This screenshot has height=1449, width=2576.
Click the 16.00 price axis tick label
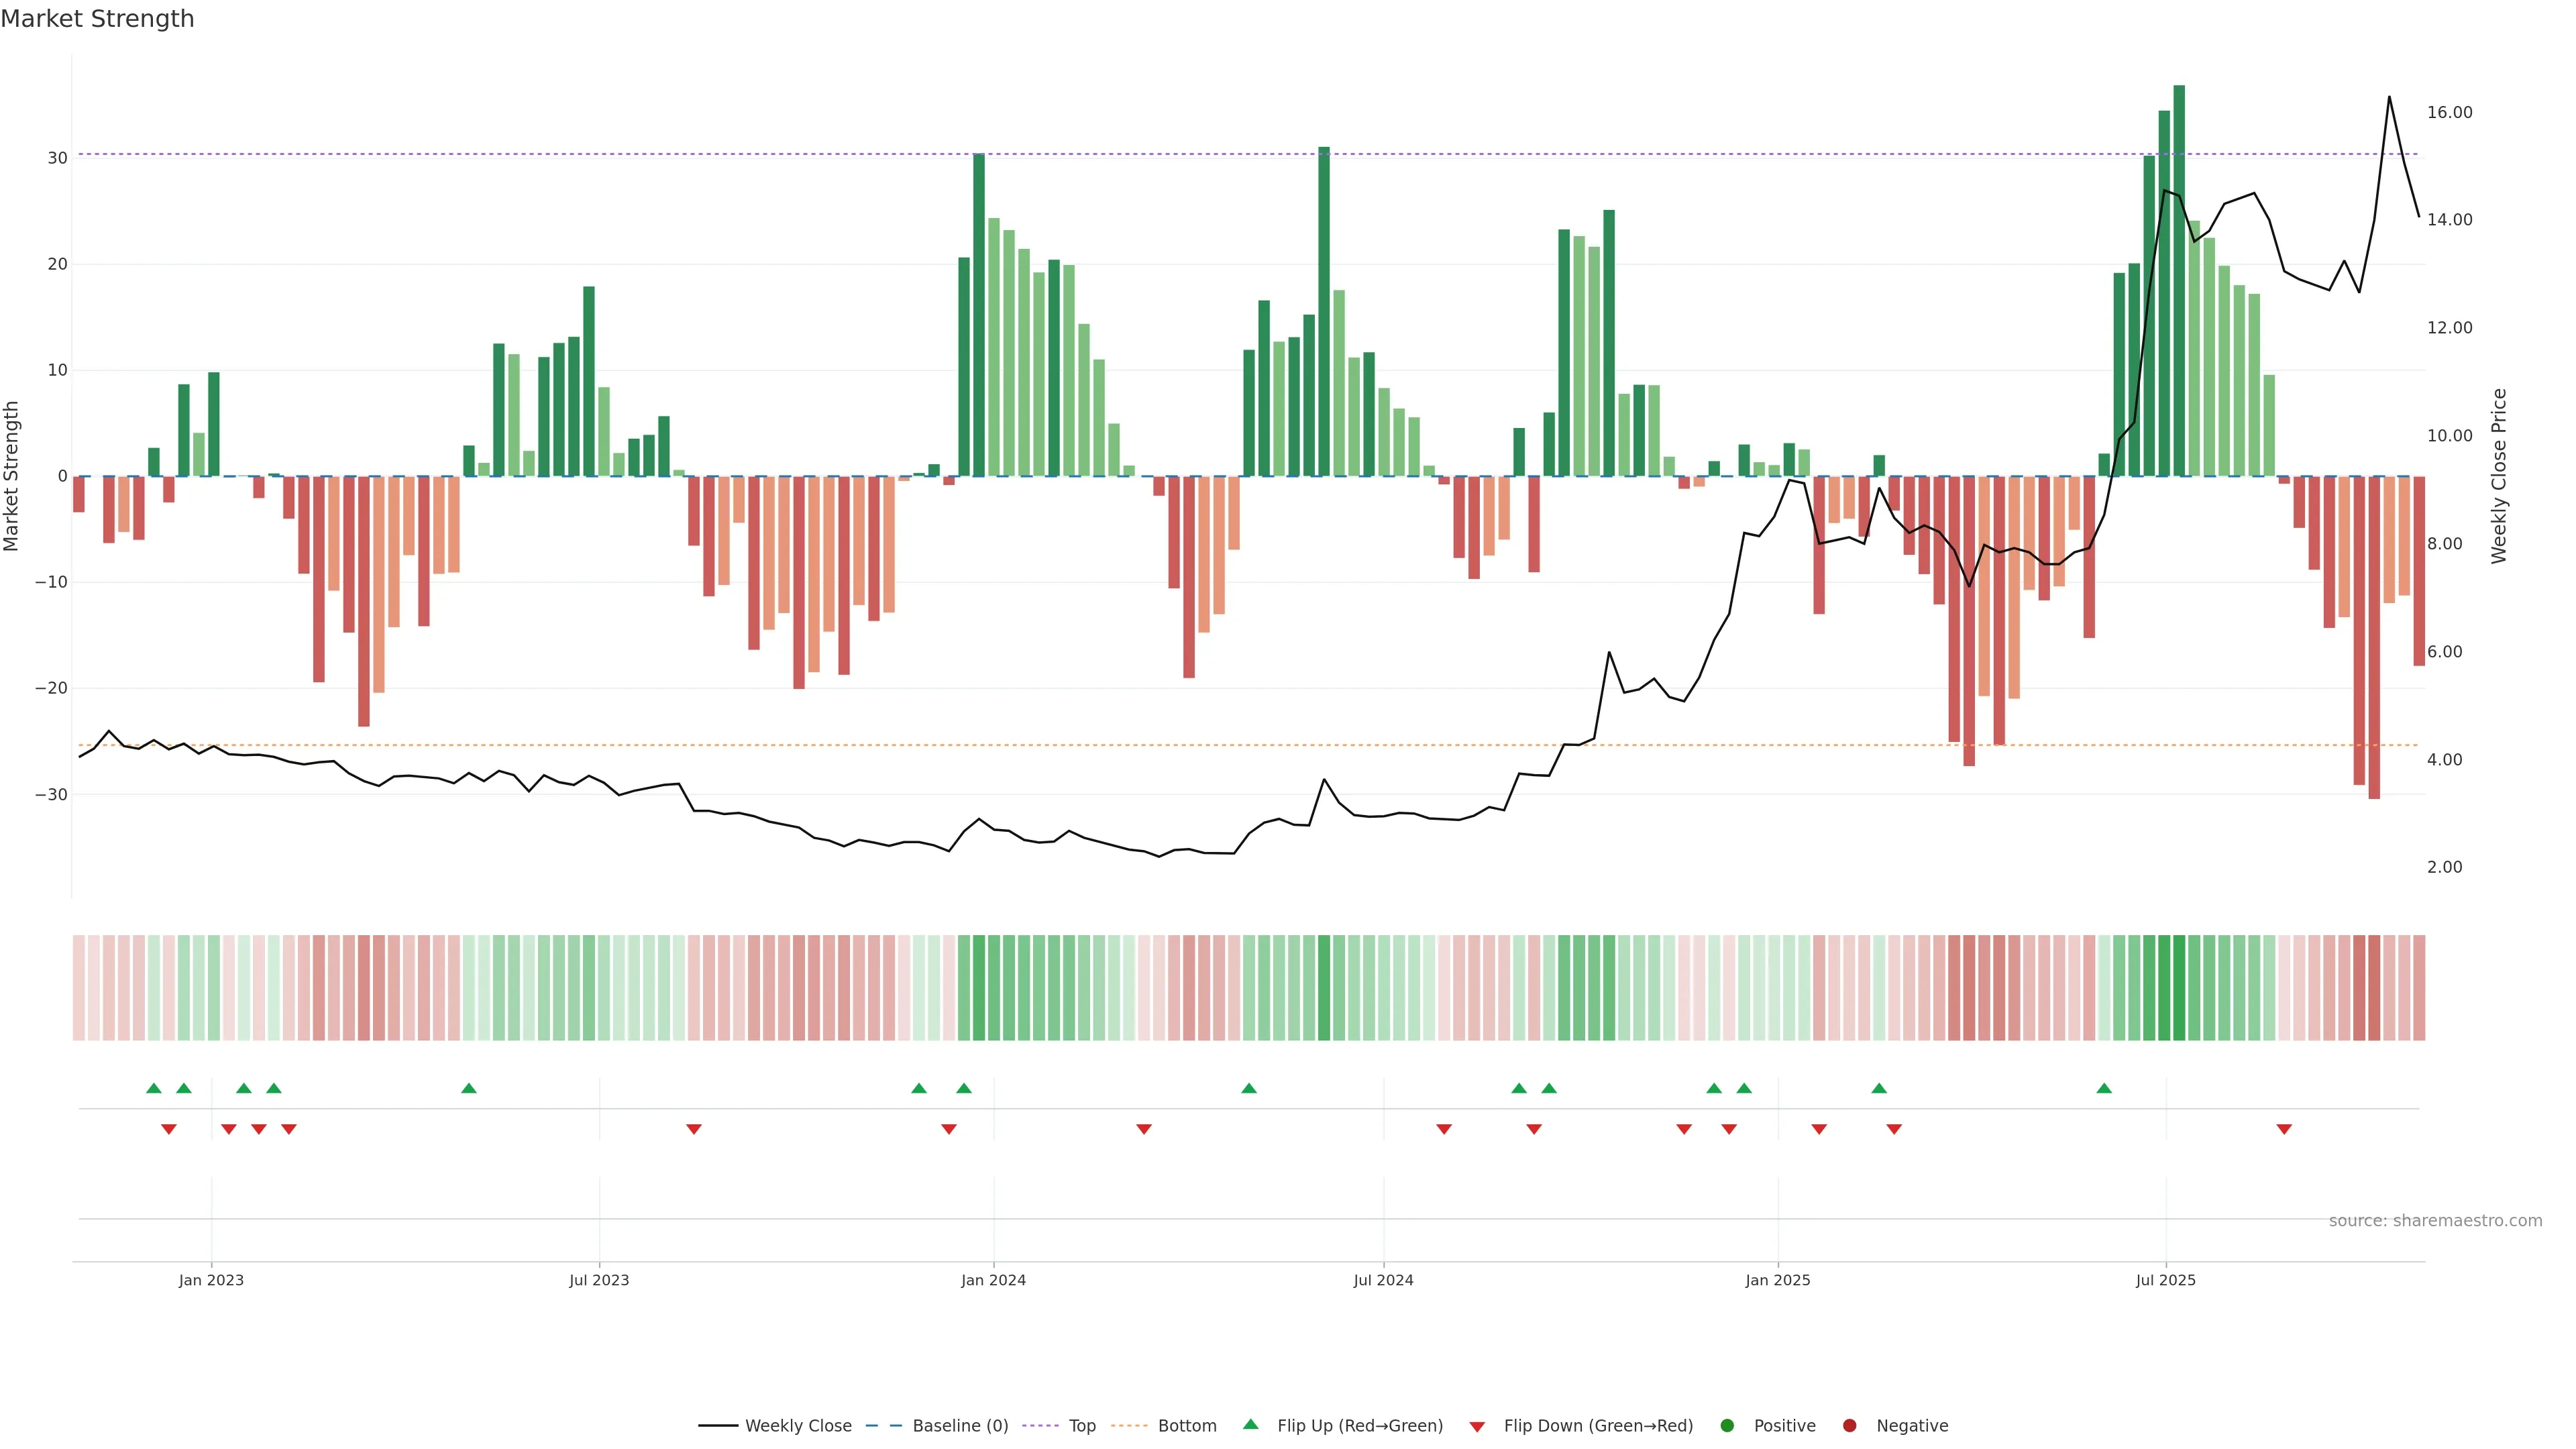point(2449,112)
